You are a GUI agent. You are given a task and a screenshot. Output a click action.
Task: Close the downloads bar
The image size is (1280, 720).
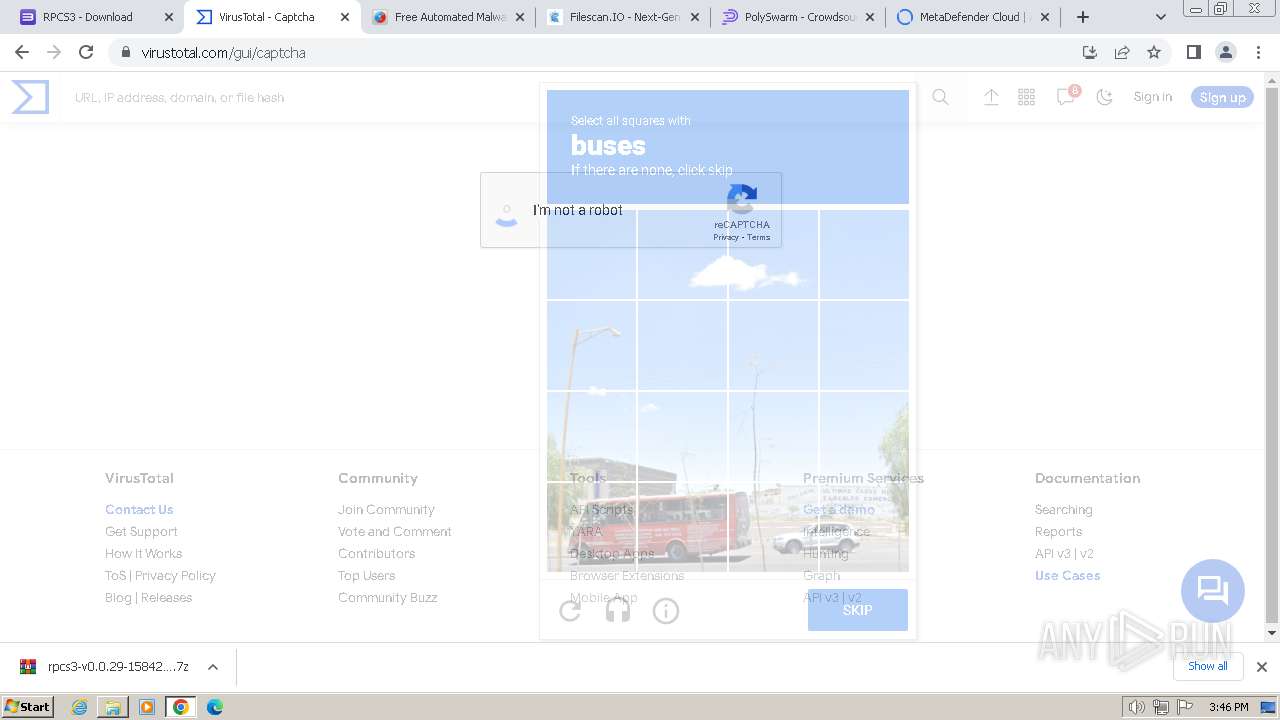(x=1262, y=667)
